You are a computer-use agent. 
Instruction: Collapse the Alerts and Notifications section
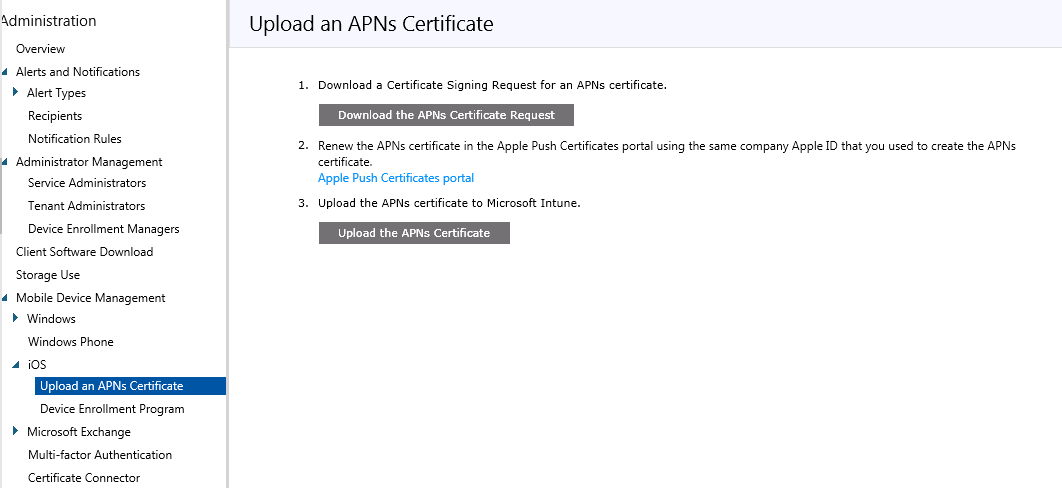pos(5,72)
